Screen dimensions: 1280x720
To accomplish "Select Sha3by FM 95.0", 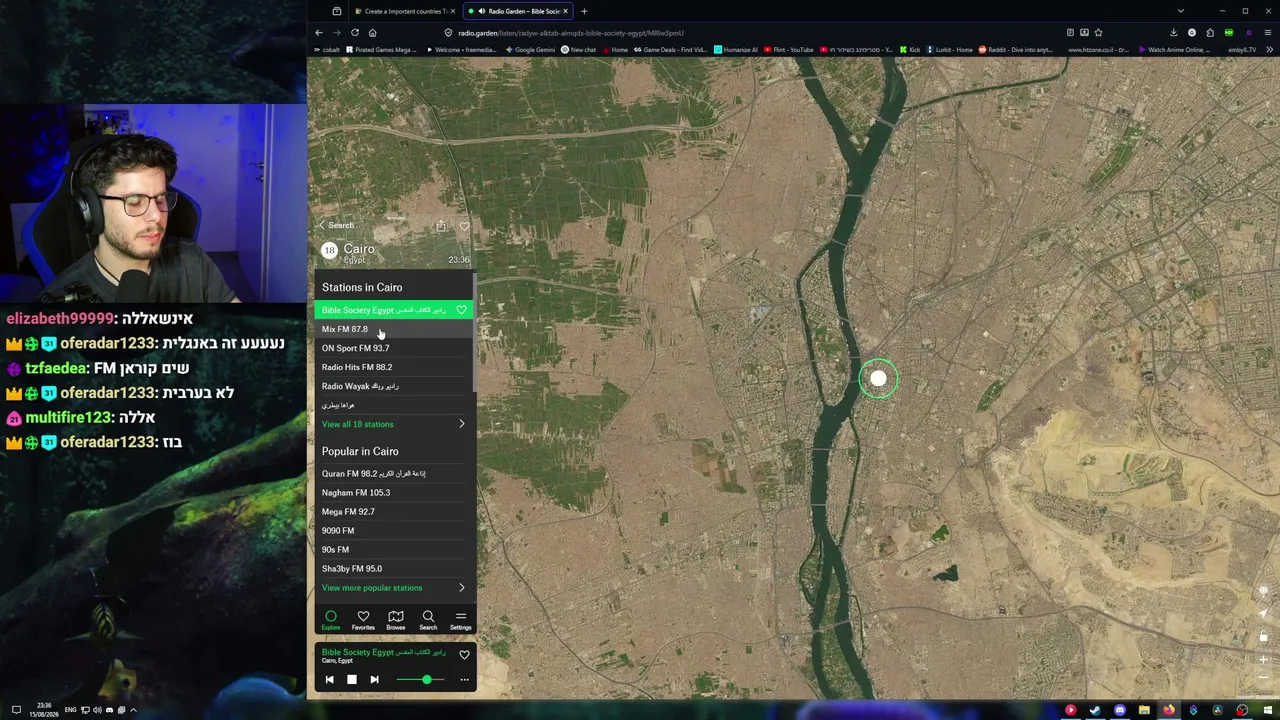I will coord(394,569).
